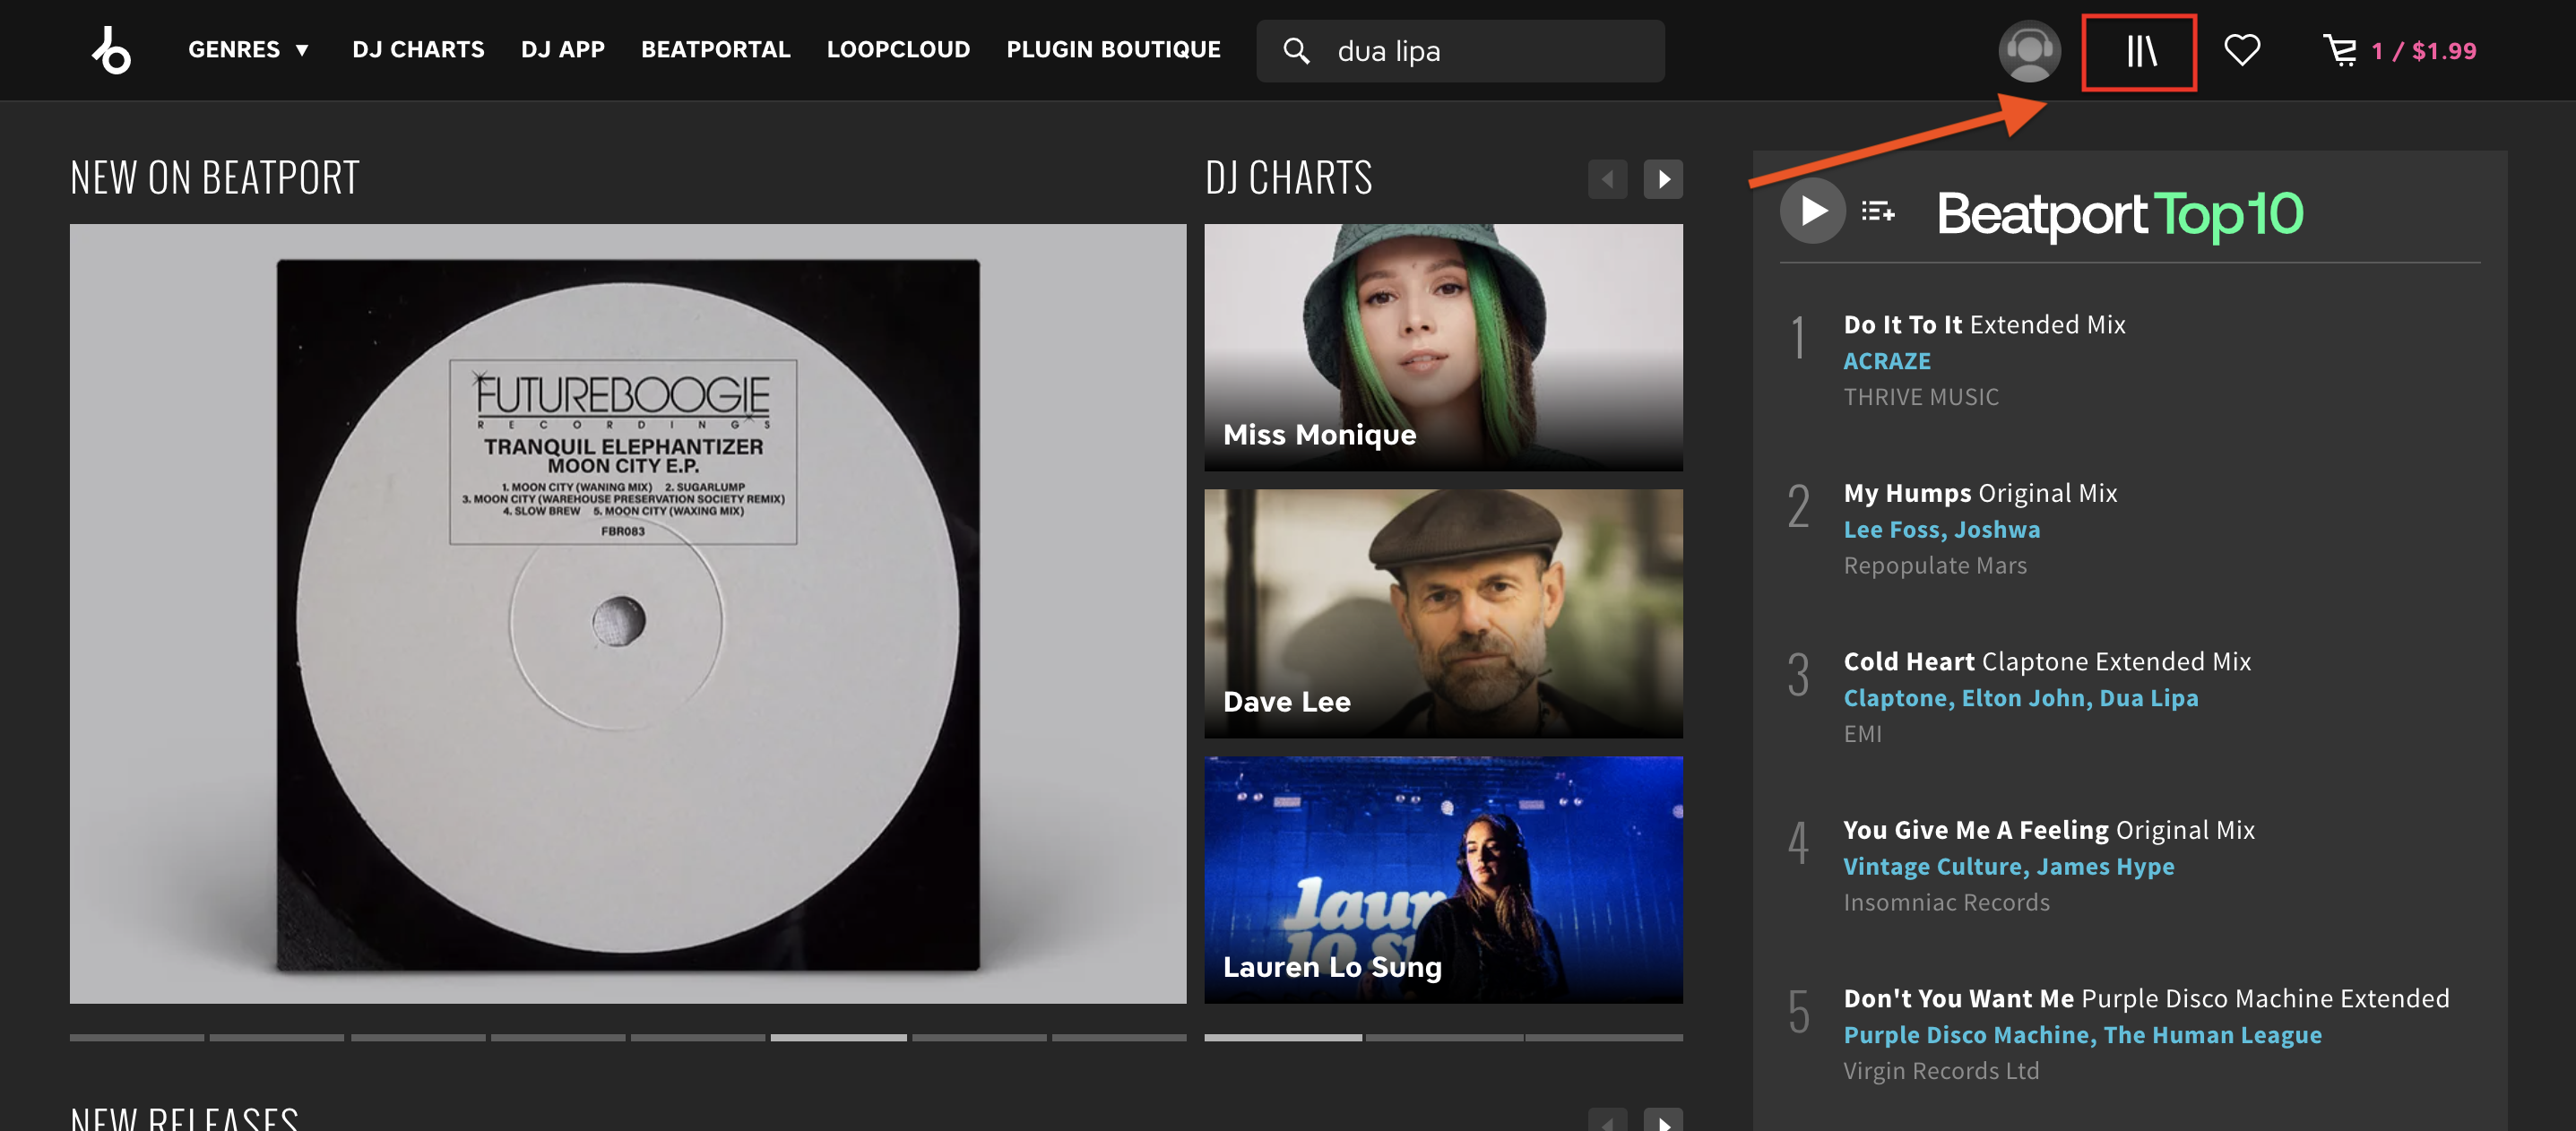Viewport: 2576px width, 1131px height.
Task: Jump to first New On Beatport slide indicator
Action: [136, 1038]
